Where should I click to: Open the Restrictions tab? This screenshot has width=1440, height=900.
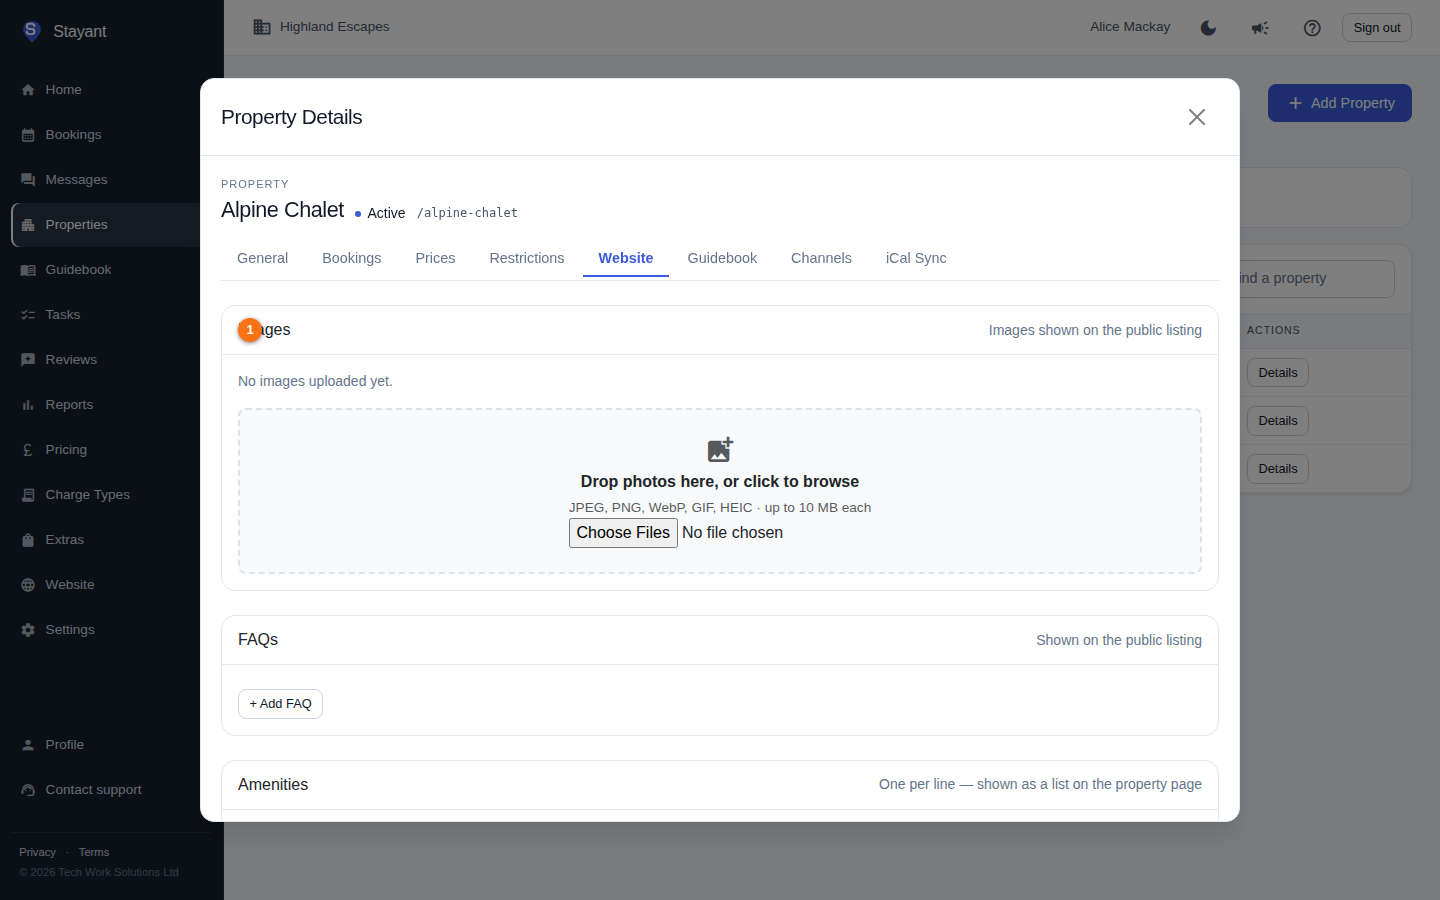click(x=527, y=258)
